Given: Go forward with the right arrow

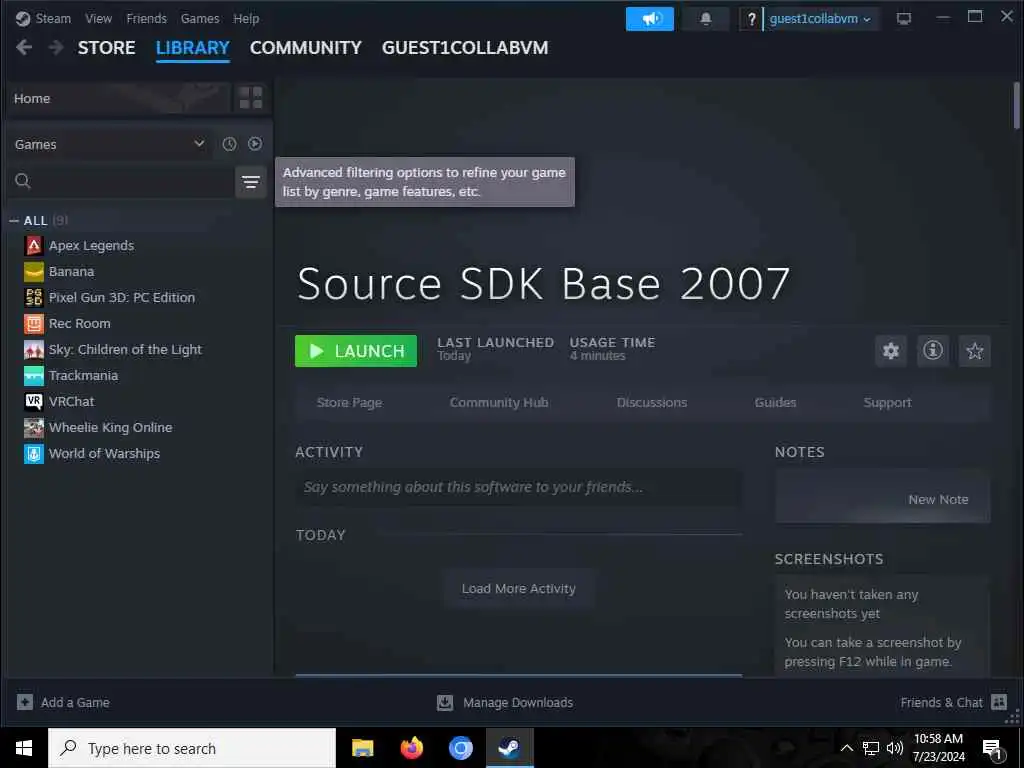Looking at the screenshot, I should coord(56,47).
